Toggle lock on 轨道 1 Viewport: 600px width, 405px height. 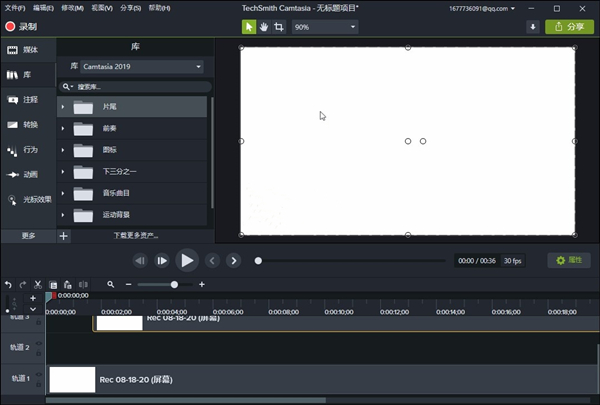(39, 385)
